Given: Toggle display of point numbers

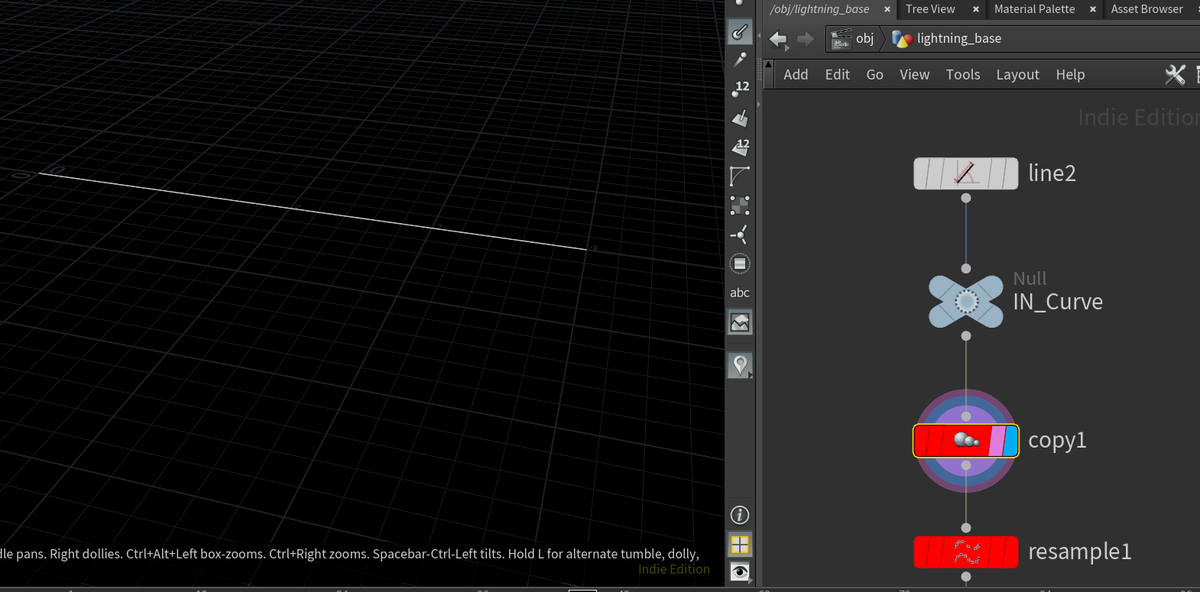Looking at the screenshot, I should pyautogui.click(x=740, y=90).
